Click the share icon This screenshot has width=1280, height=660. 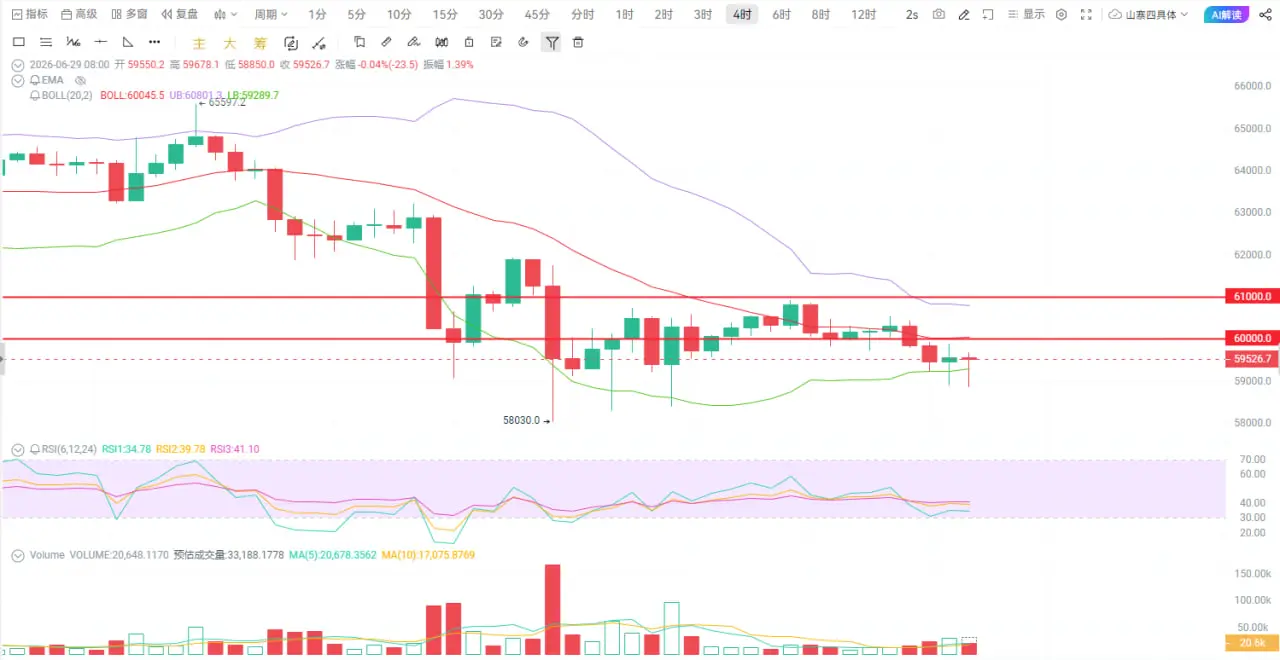[1264, 14]
